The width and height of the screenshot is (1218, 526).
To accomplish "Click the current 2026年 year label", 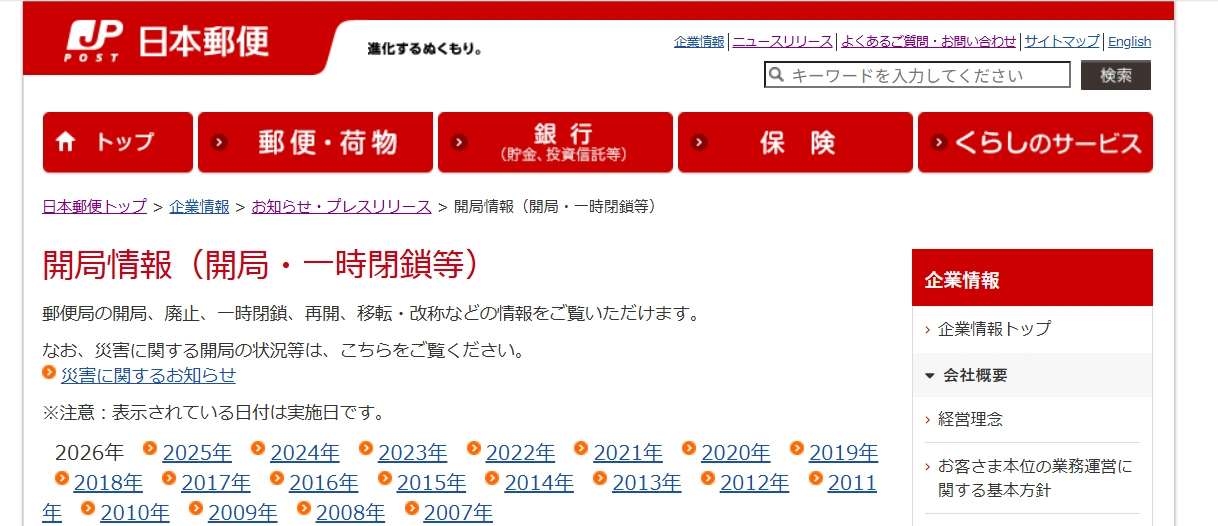I will (x=90, y=453).
